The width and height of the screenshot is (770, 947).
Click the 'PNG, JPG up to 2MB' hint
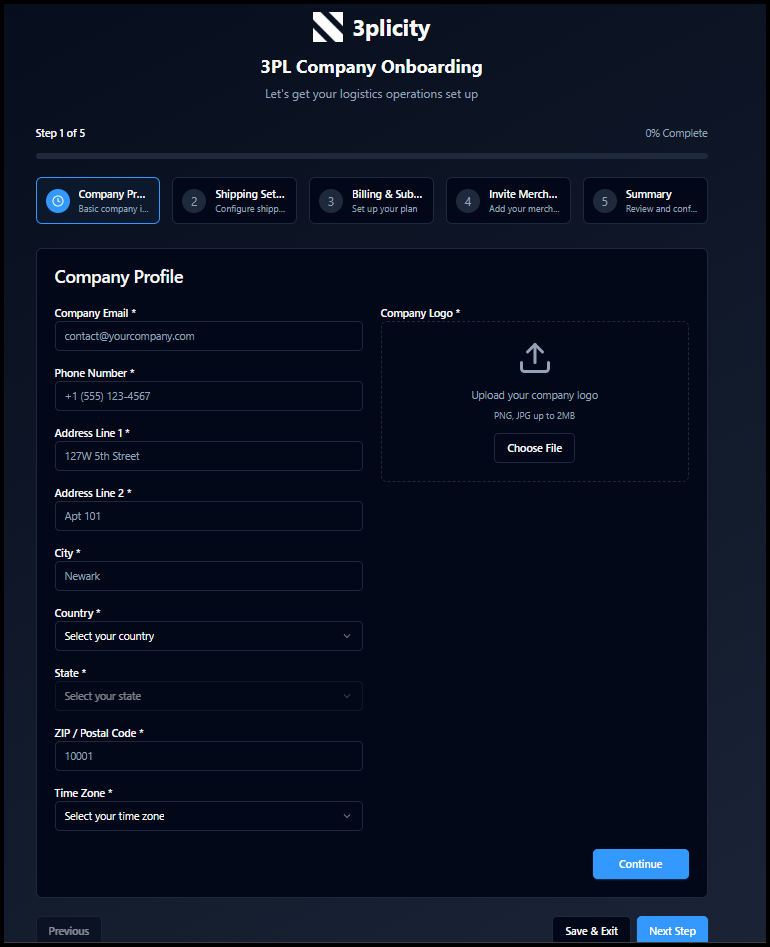click(534, 416)
